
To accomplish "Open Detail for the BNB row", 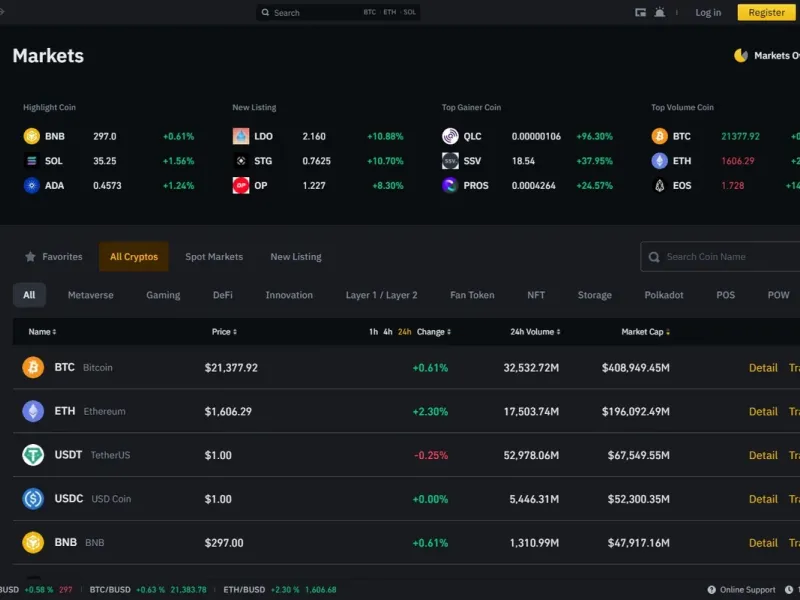I will tap(763, 543).
